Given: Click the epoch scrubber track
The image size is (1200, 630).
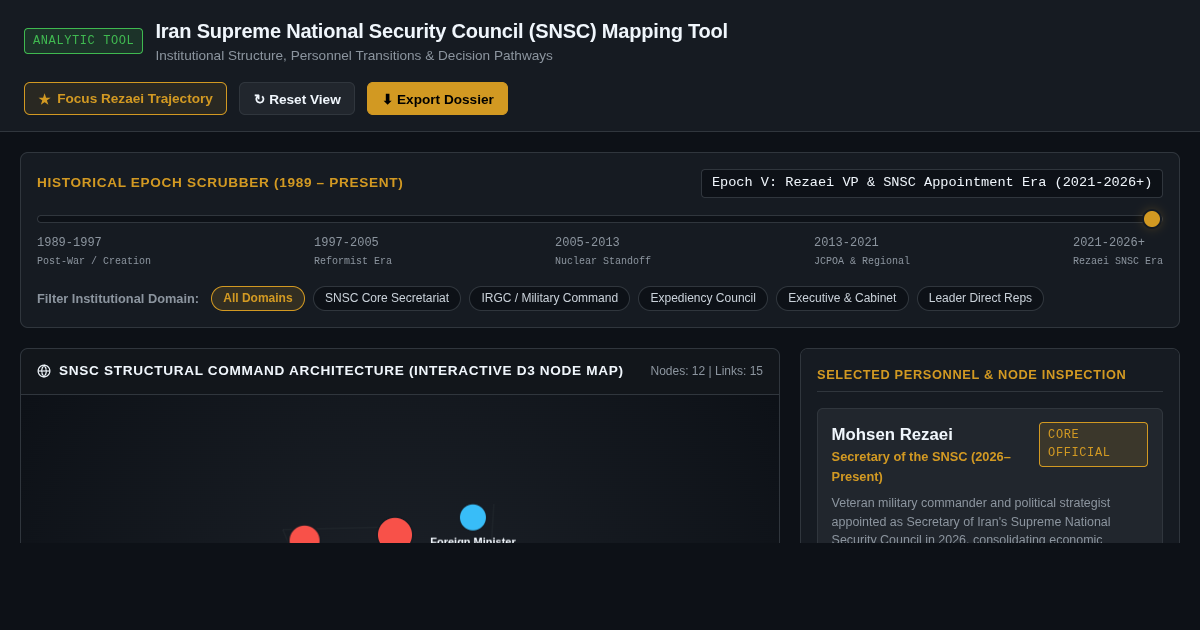Looking at the screenshot, I should click(600, 219).
